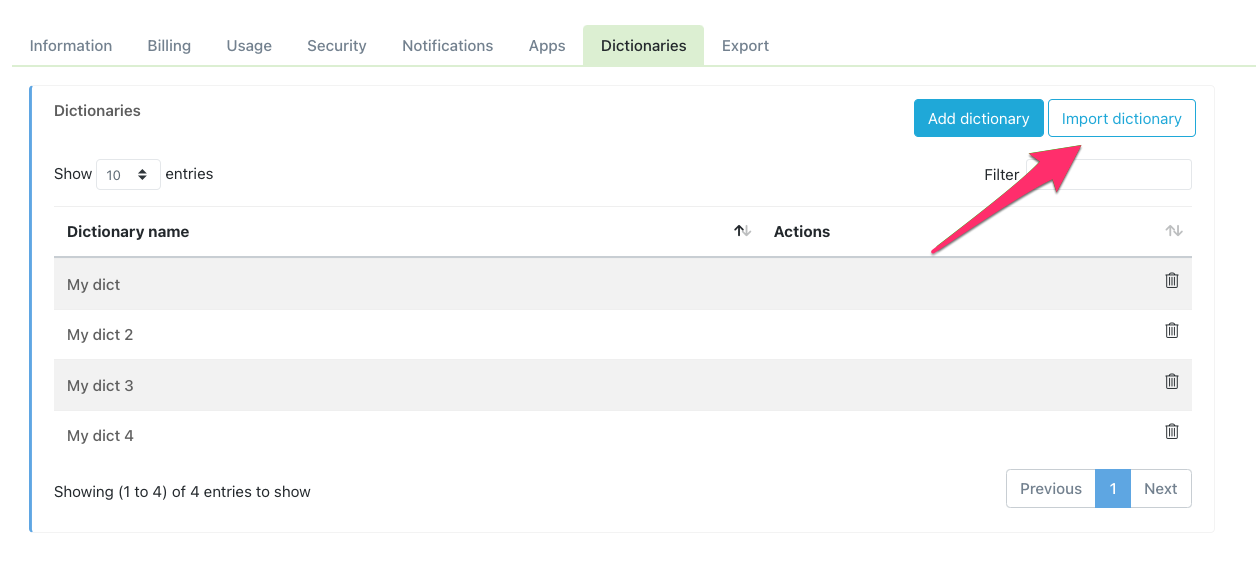
Task: Remove My dict 3 using trash icon
Action: coord(1172,381)
